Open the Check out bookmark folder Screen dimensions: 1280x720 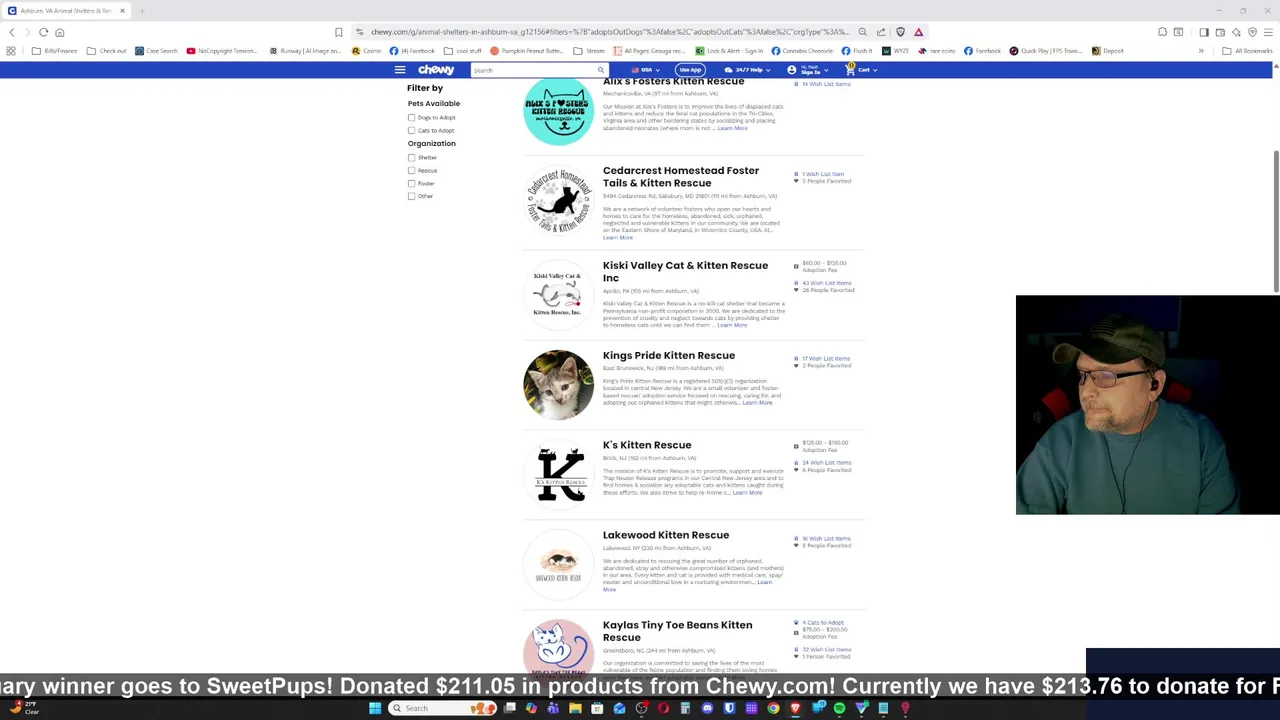[x=107, y=51]
